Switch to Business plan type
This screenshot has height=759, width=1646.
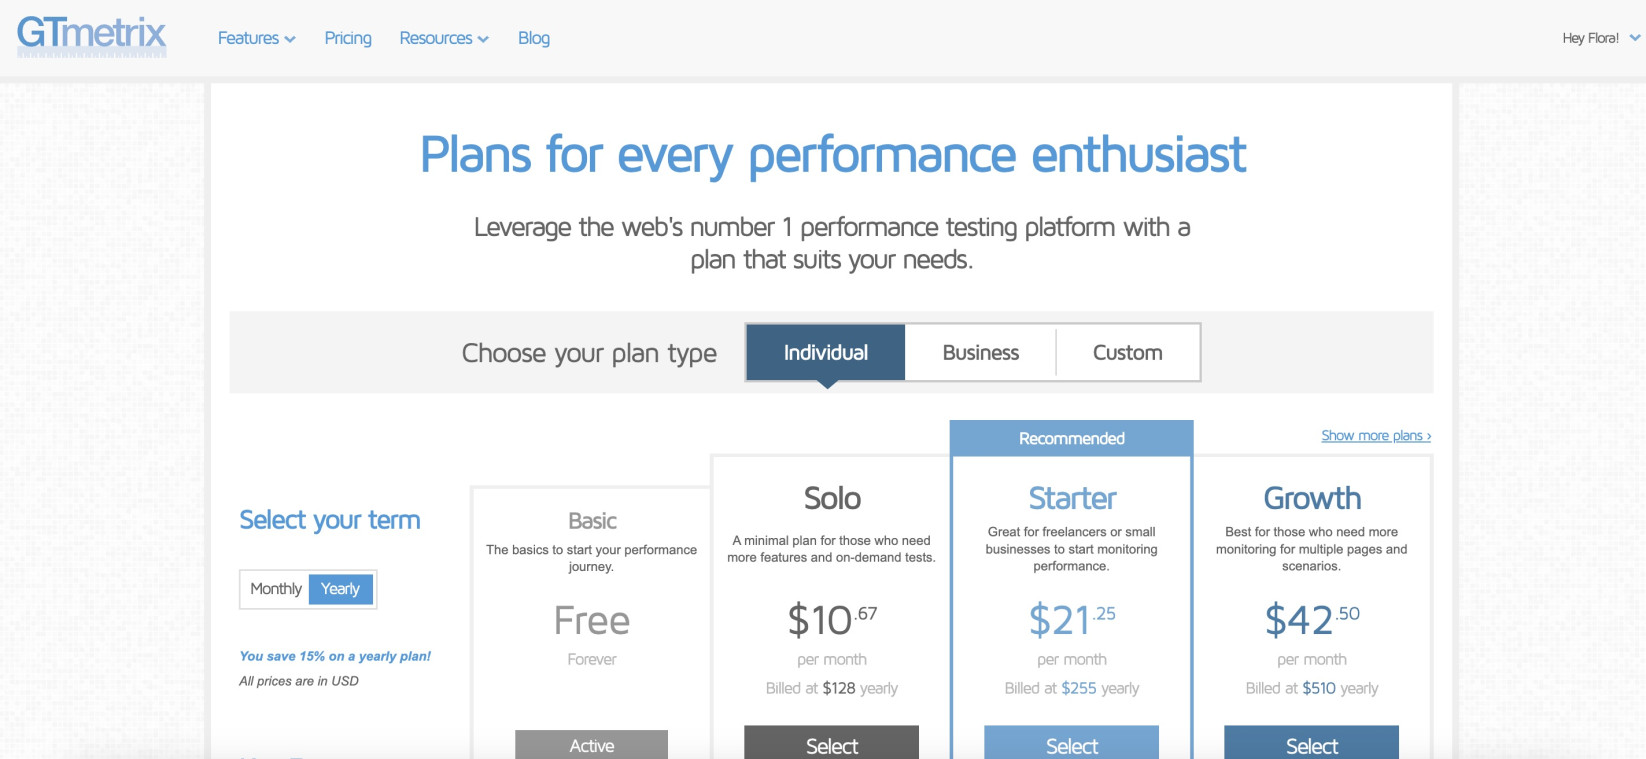(980, 352)
